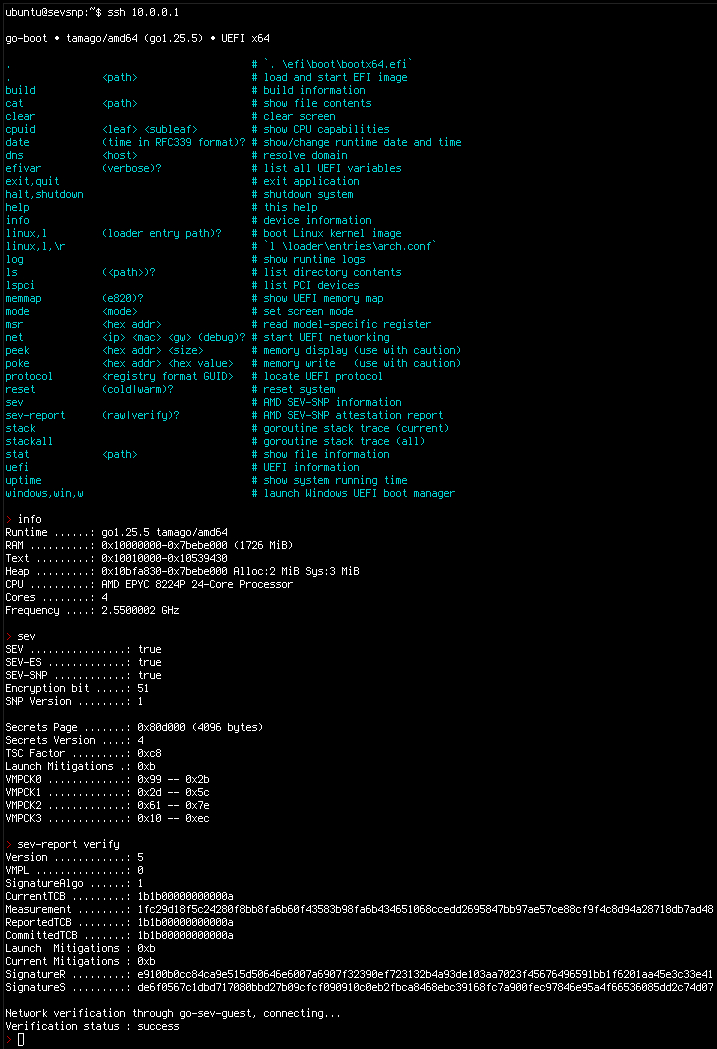Click the "launch Windows UEFI boot manager" description
This screenshot has width=717, height=1049.
359,493
